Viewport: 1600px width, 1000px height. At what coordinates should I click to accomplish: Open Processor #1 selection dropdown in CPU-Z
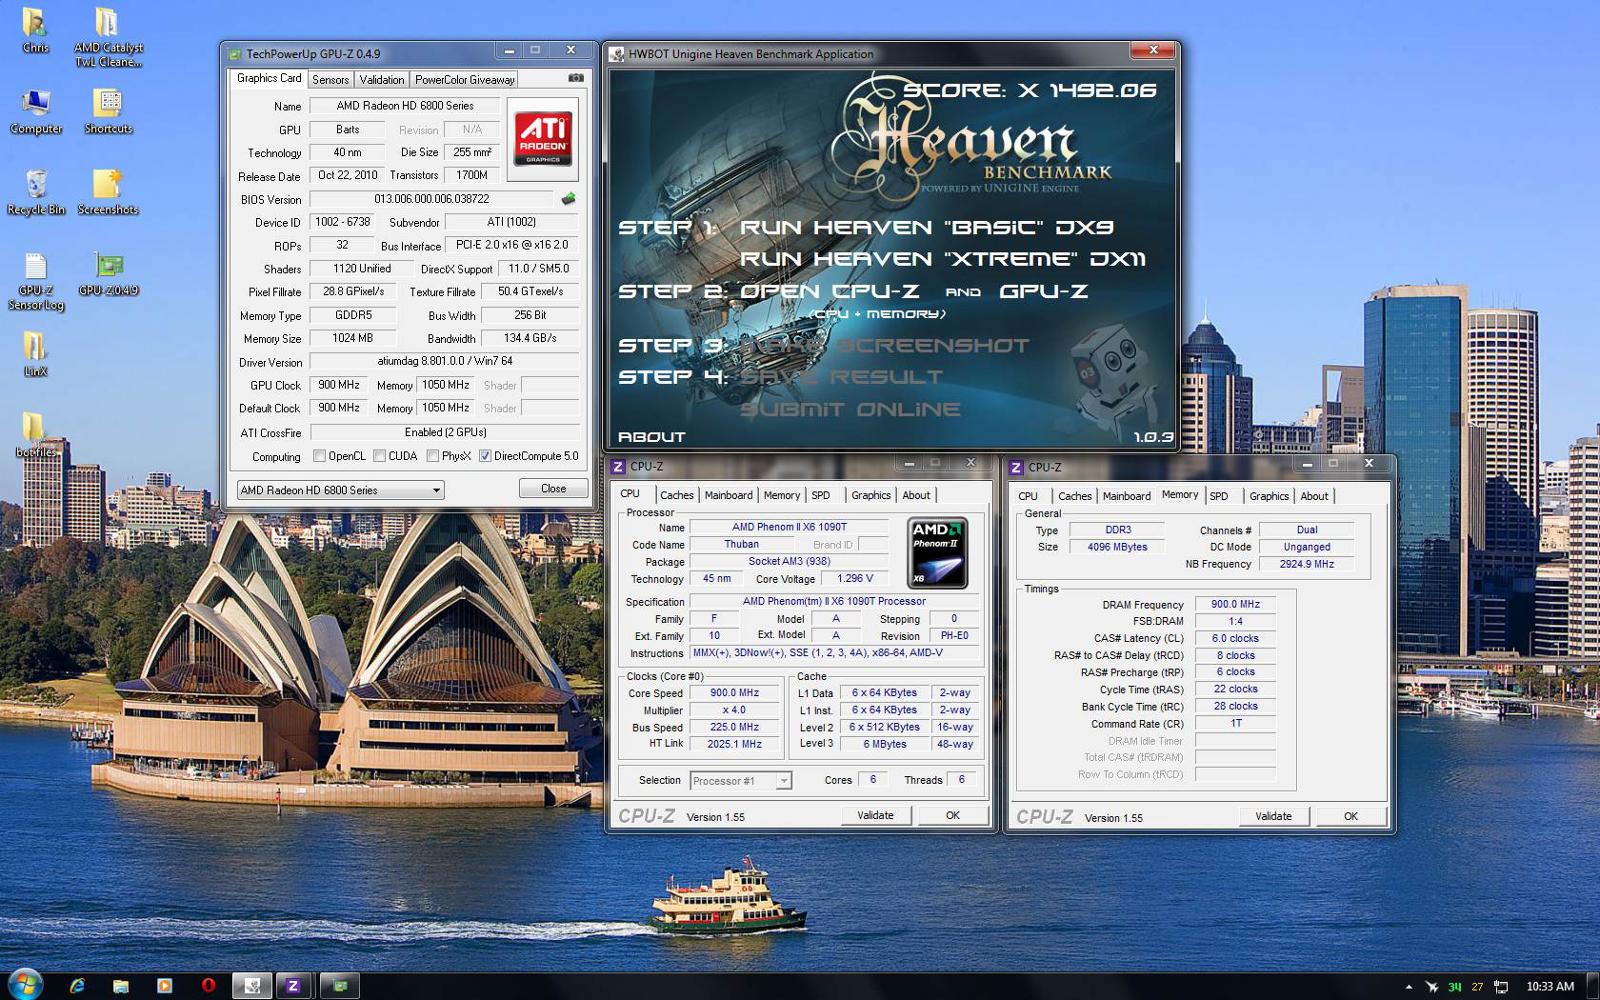click(x=740, y=781)
